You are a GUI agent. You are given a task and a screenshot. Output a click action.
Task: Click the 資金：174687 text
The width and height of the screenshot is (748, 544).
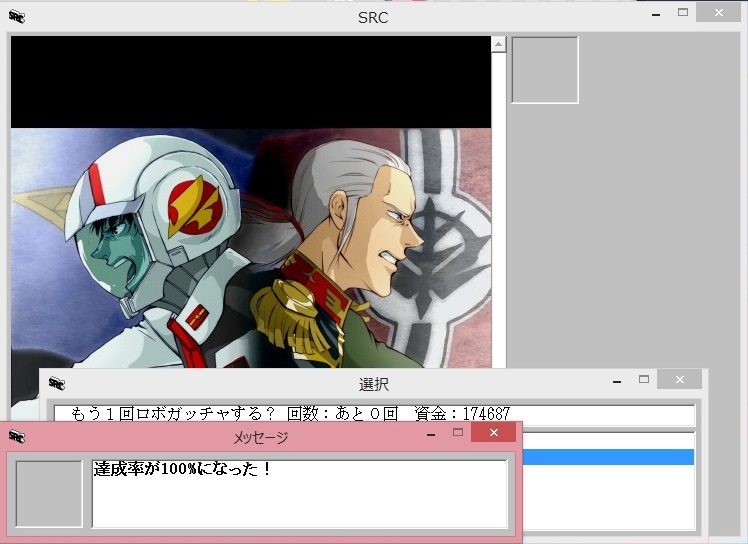pyautogui.click(x=462, y=413)
